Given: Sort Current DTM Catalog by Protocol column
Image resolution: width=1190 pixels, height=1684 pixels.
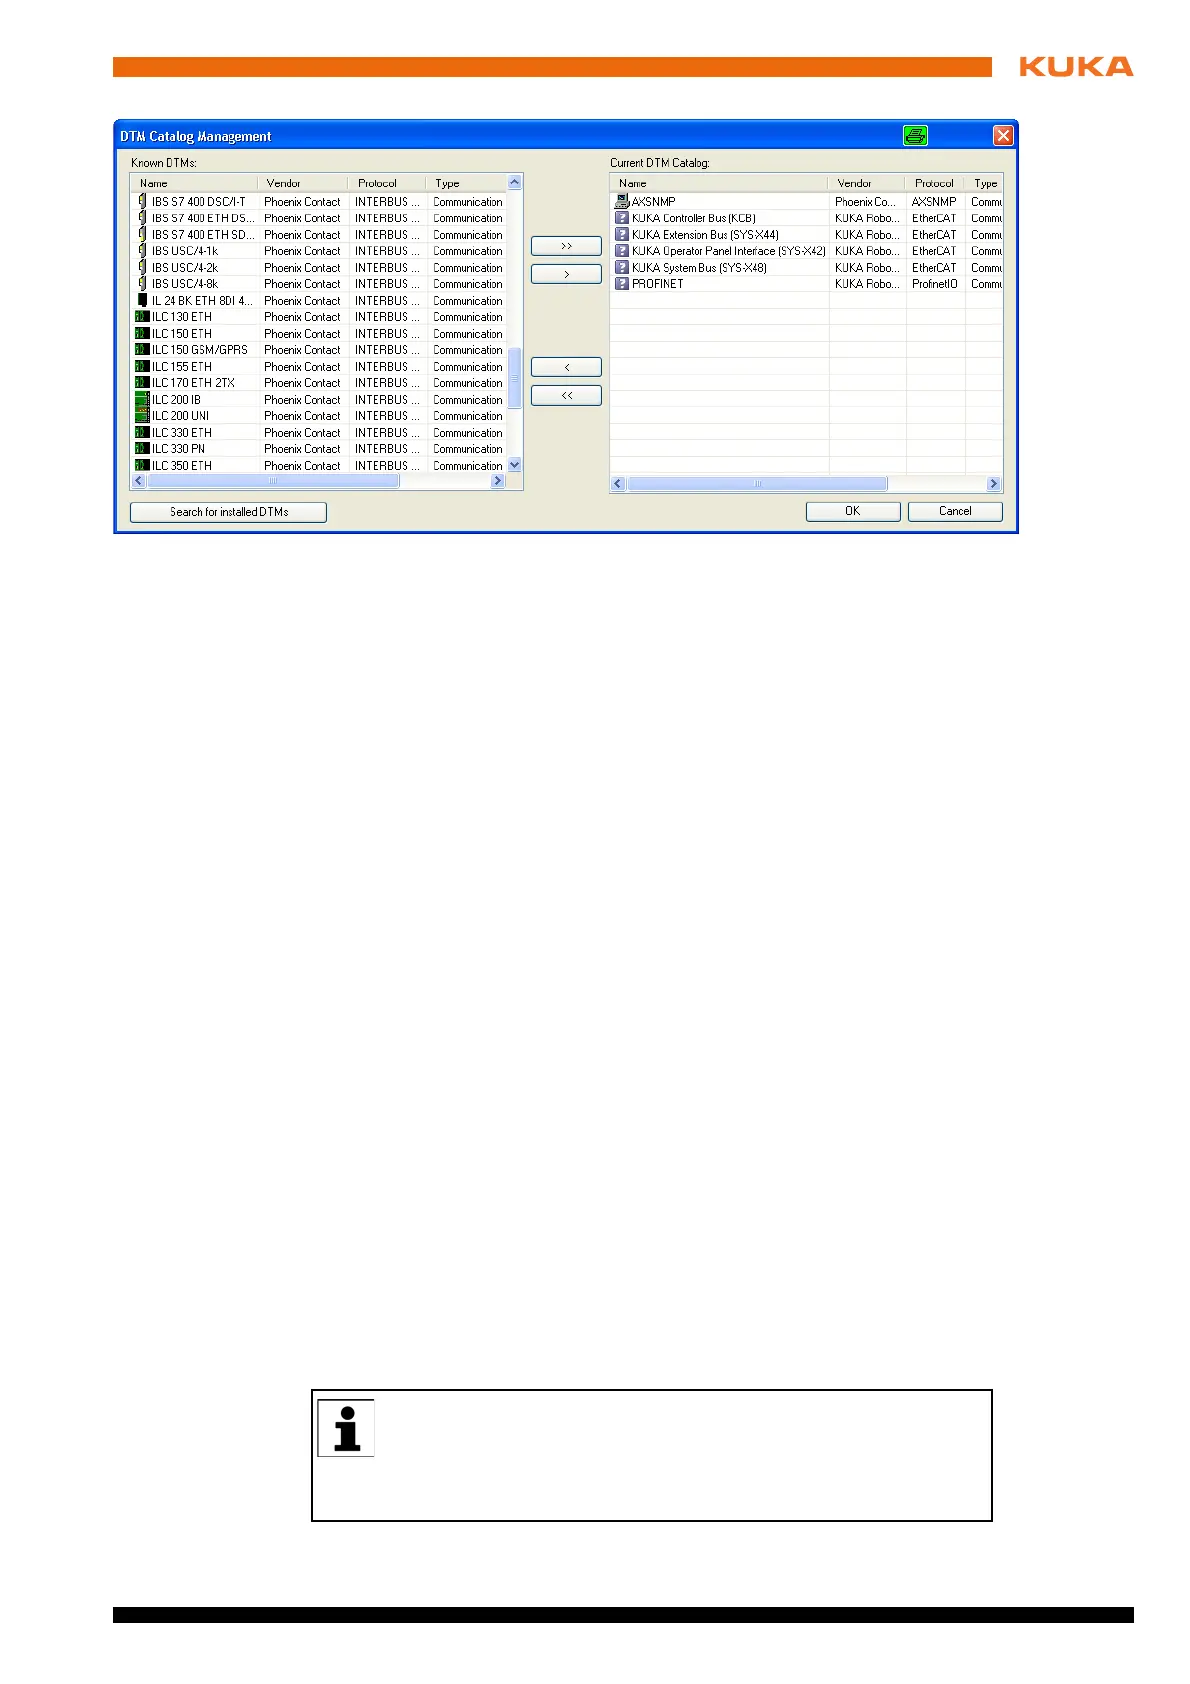Looking at the screenshot, I should click(x=935, y=183).
